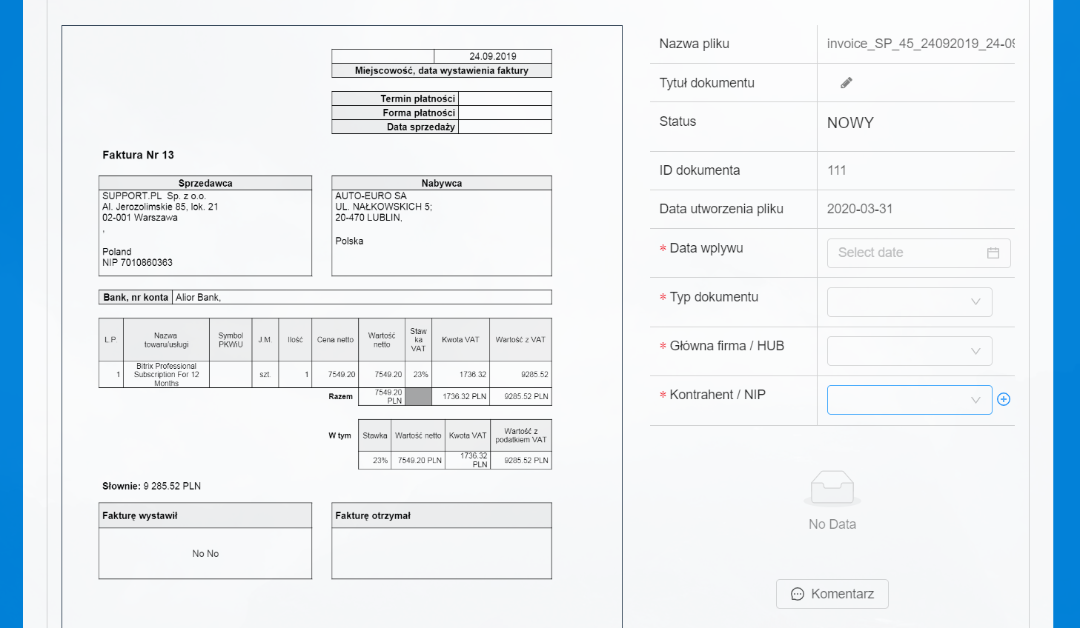
Task: Click the file creation date 2020-03-31
Action: coord(860,209)
